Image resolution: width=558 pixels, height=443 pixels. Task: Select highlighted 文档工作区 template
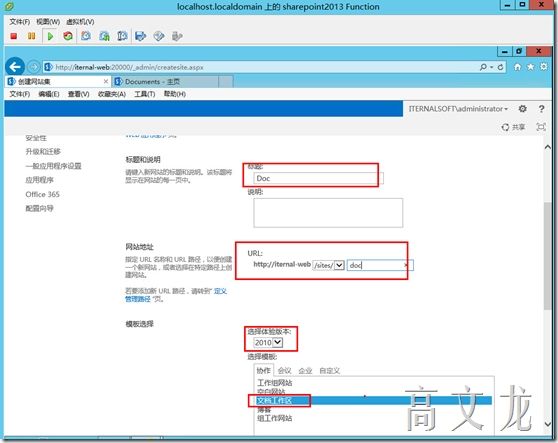point(374,400)
